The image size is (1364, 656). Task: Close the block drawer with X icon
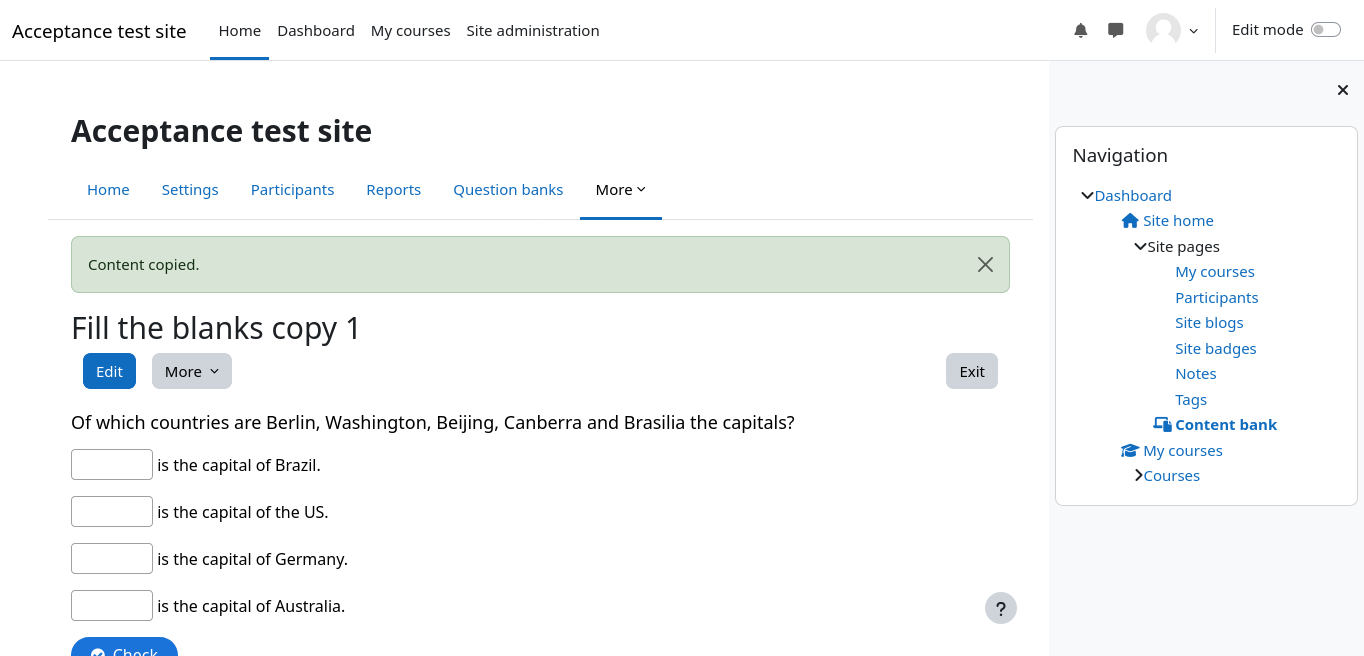click(1343, 90)
